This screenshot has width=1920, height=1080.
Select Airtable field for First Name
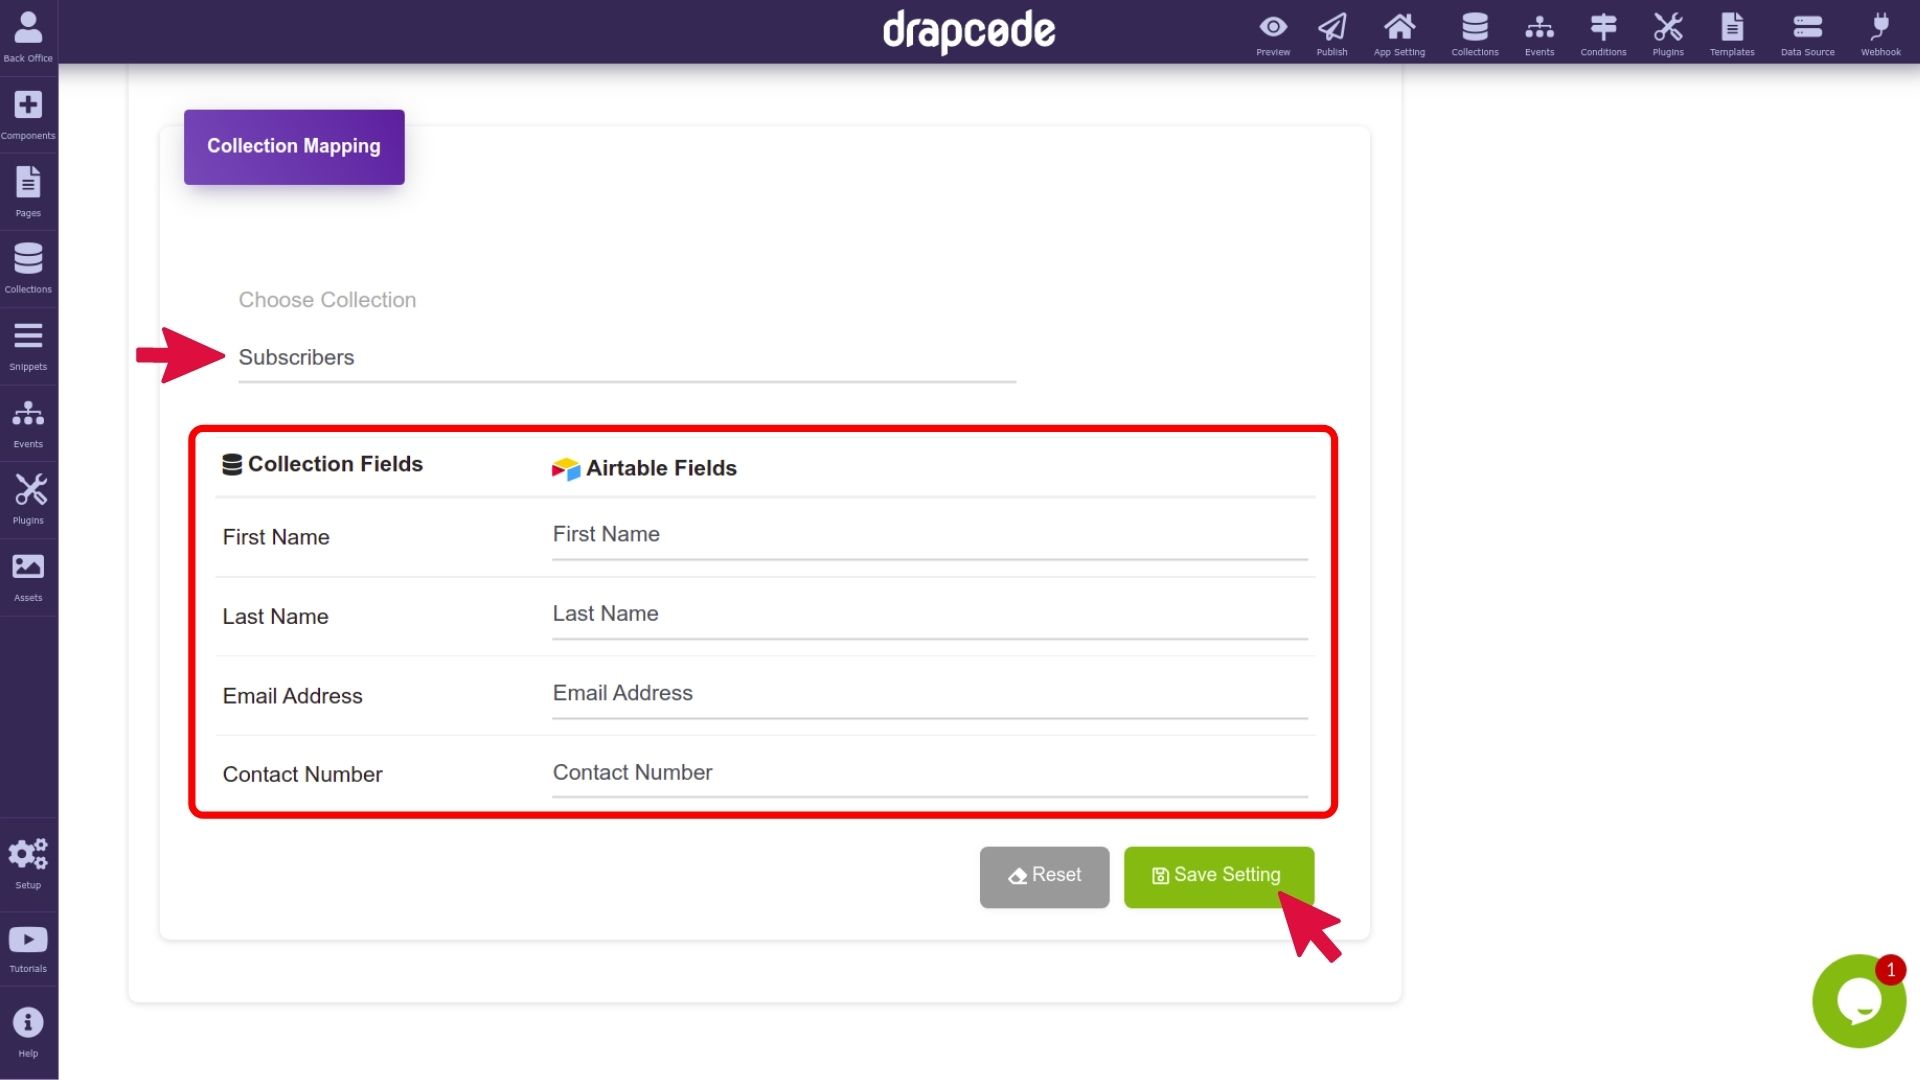click(x=930, y=536)
